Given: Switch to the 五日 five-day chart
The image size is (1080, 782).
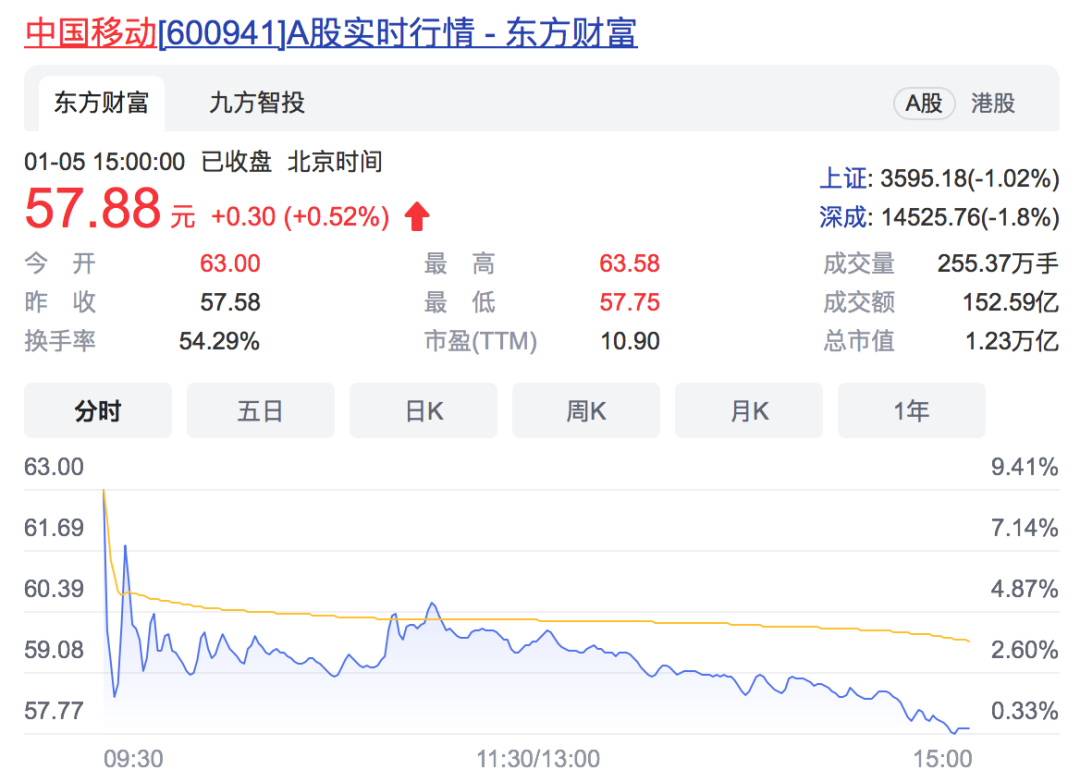Looking at the screenshot, I should click(260, 410).
